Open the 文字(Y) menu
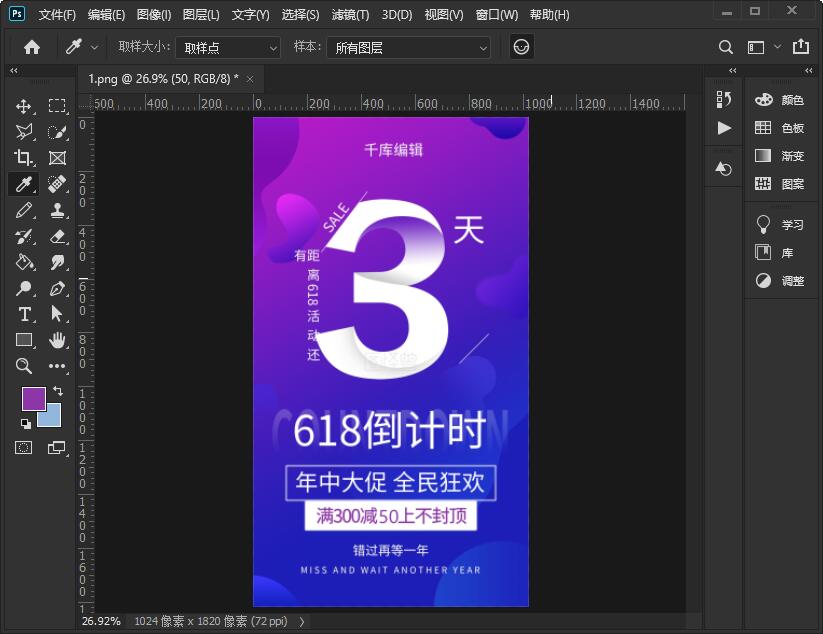Viewport: 823px width, 634px height. tap(250, 15)
